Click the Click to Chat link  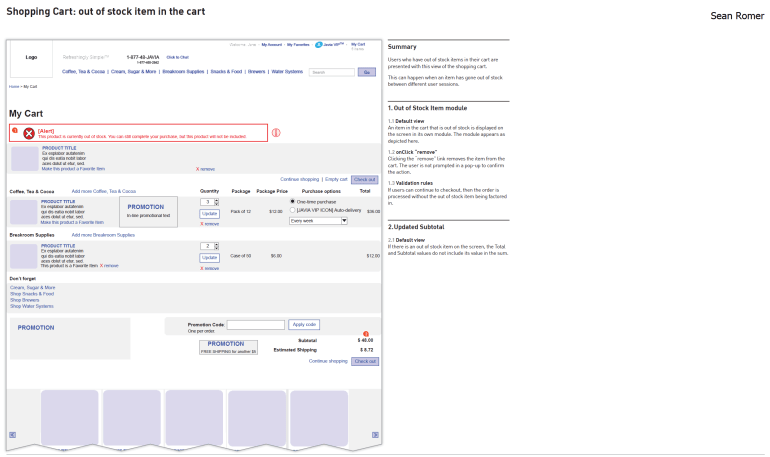[177, 57]
